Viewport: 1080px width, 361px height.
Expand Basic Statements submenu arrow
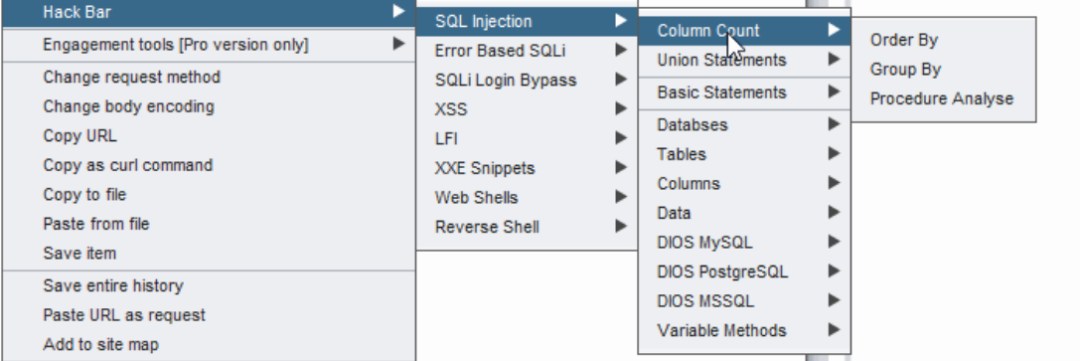coord(834,92)
